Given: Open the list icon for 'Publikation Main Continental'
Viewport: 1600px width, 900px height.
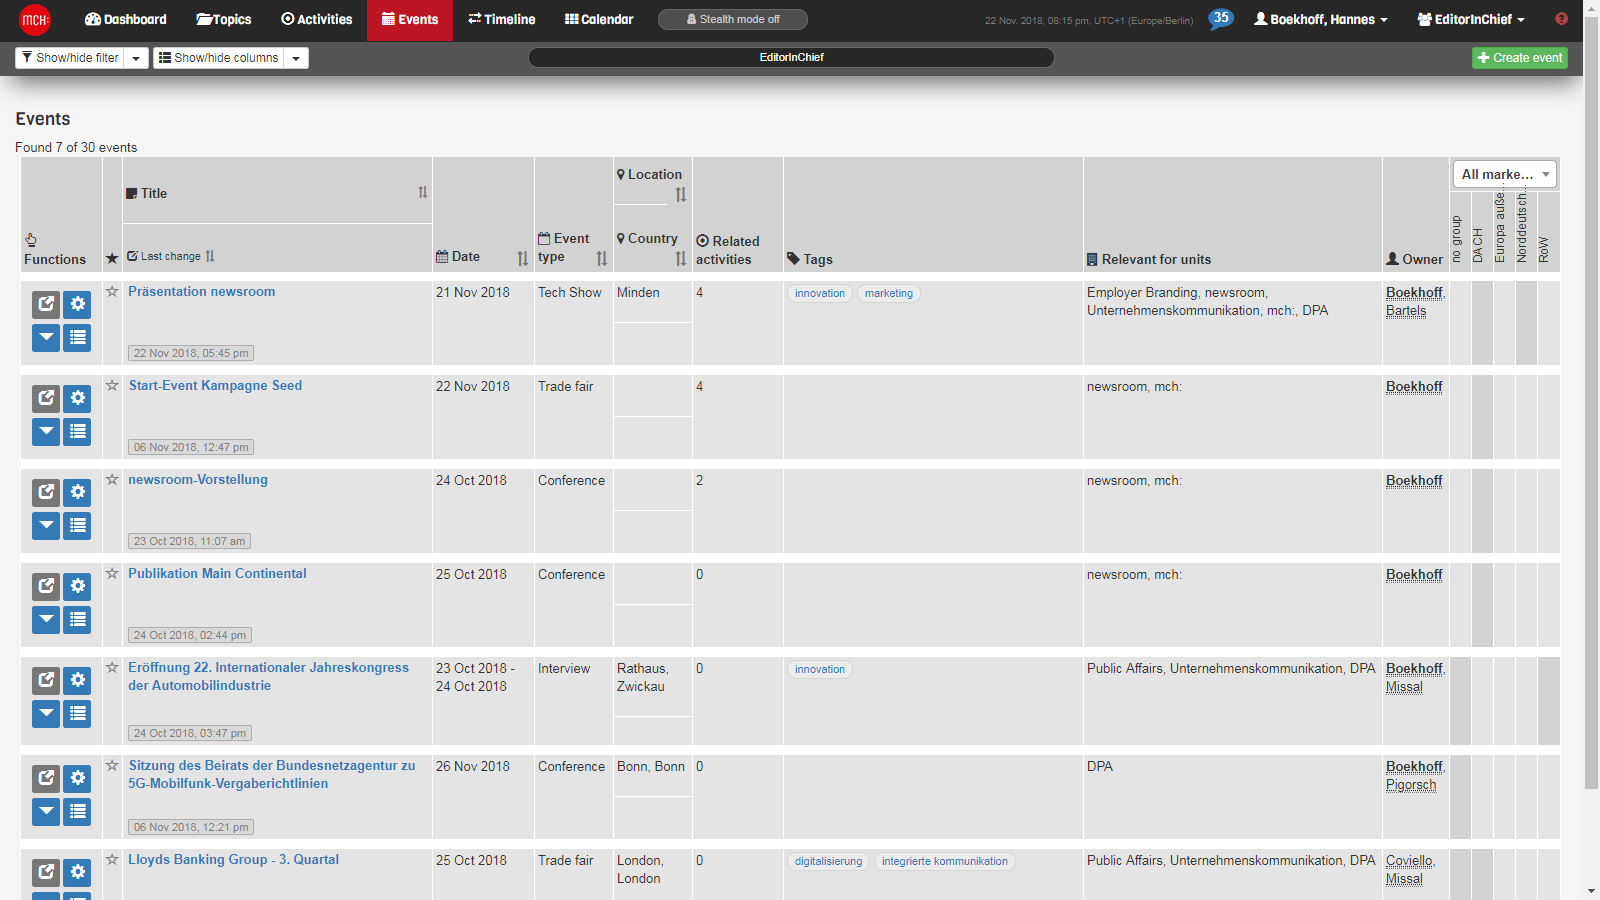Looking at the screenshot, I should (77, 619).
